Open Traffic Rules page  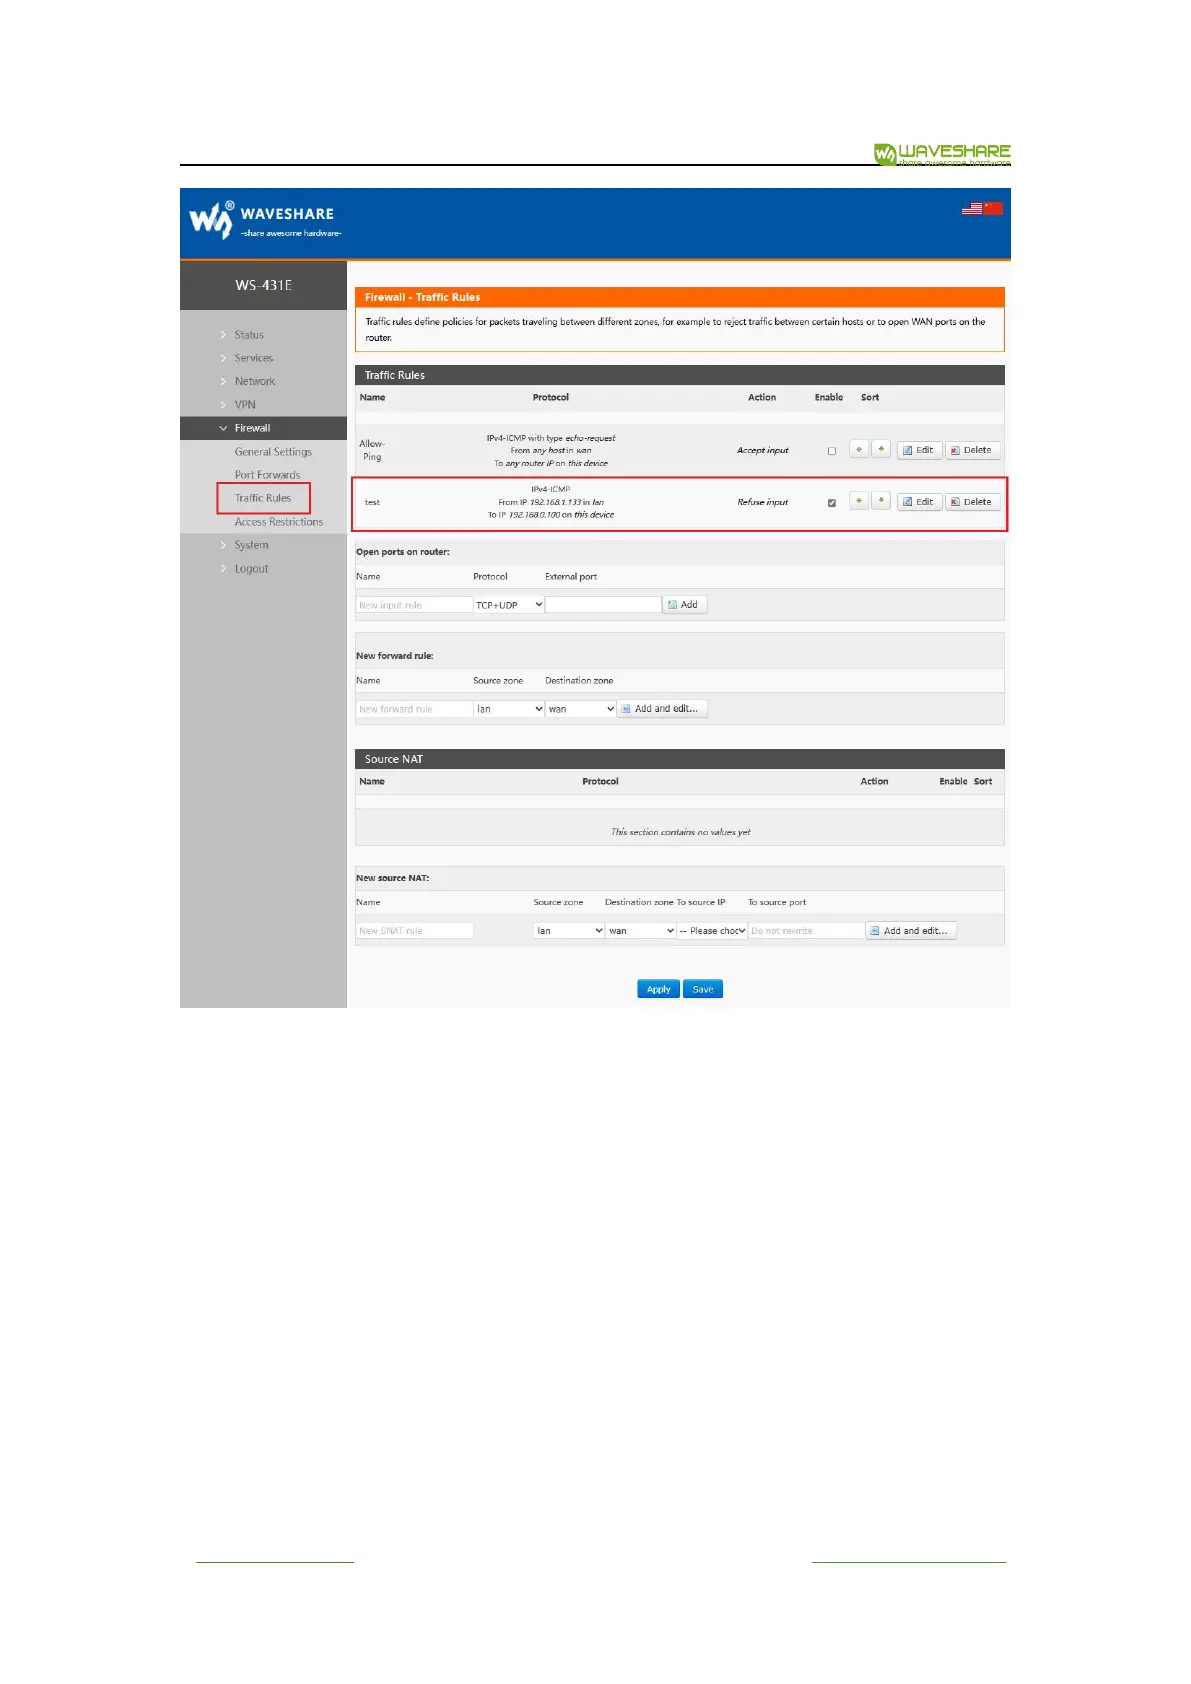click(x=263, y=498)
